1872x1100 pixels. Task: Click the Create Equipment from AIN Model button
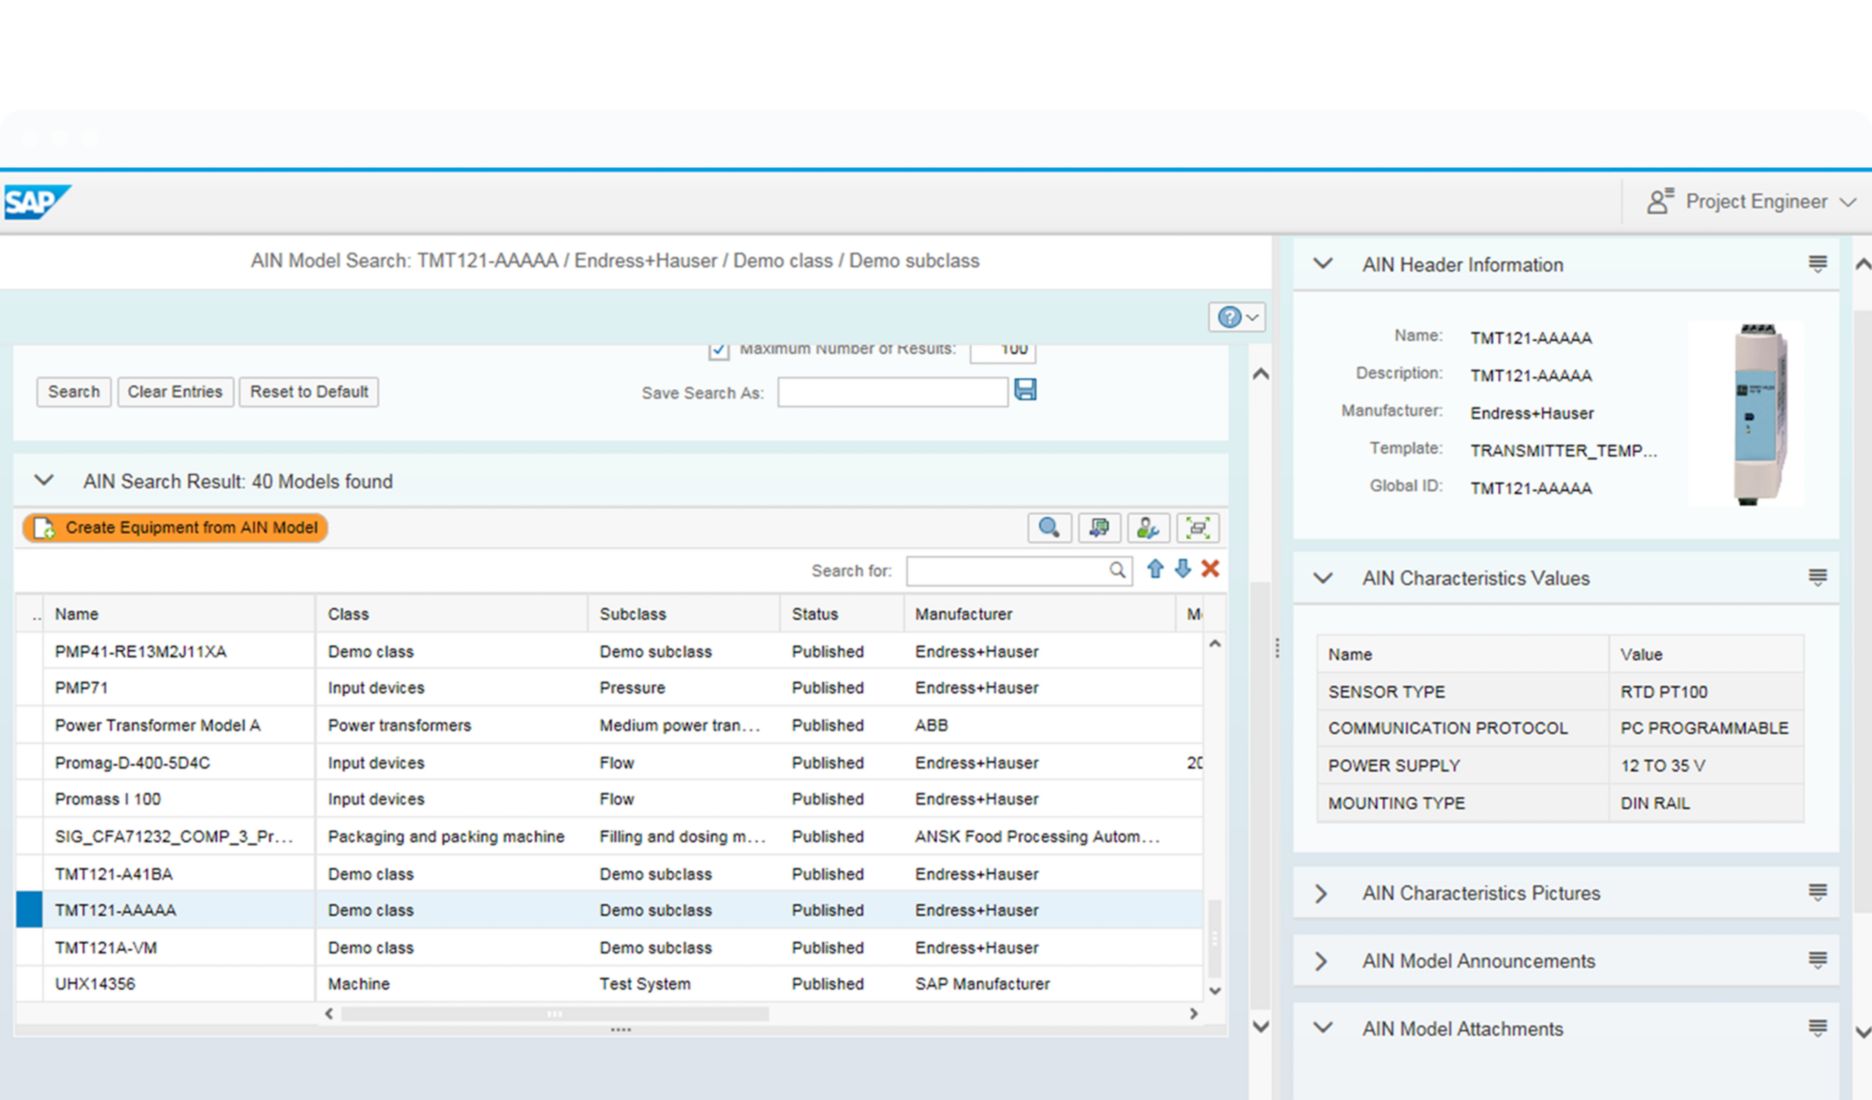click(x=176, y=528)
